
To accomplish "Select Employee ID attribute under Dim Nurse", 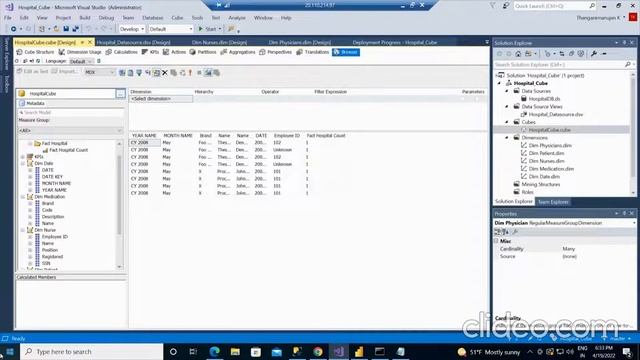I will [55, 237].
